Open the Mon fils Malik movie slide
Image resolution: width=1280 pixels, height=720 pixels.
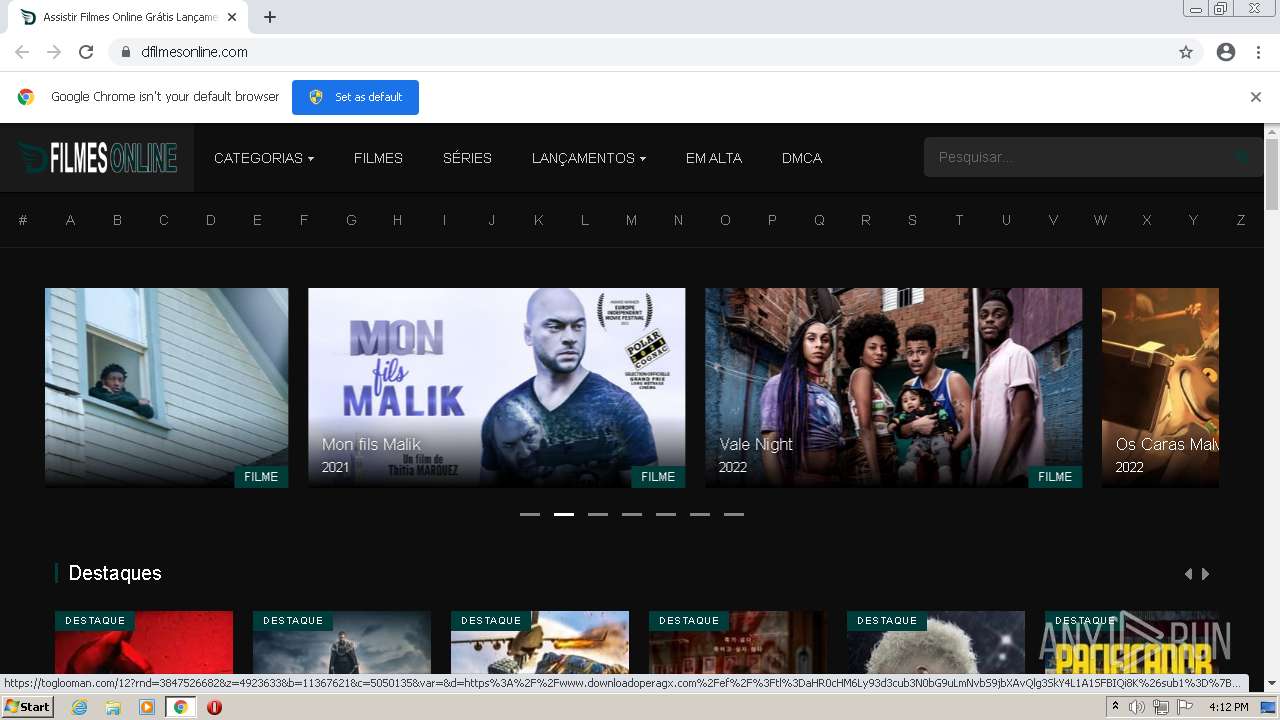click(497, 388)
